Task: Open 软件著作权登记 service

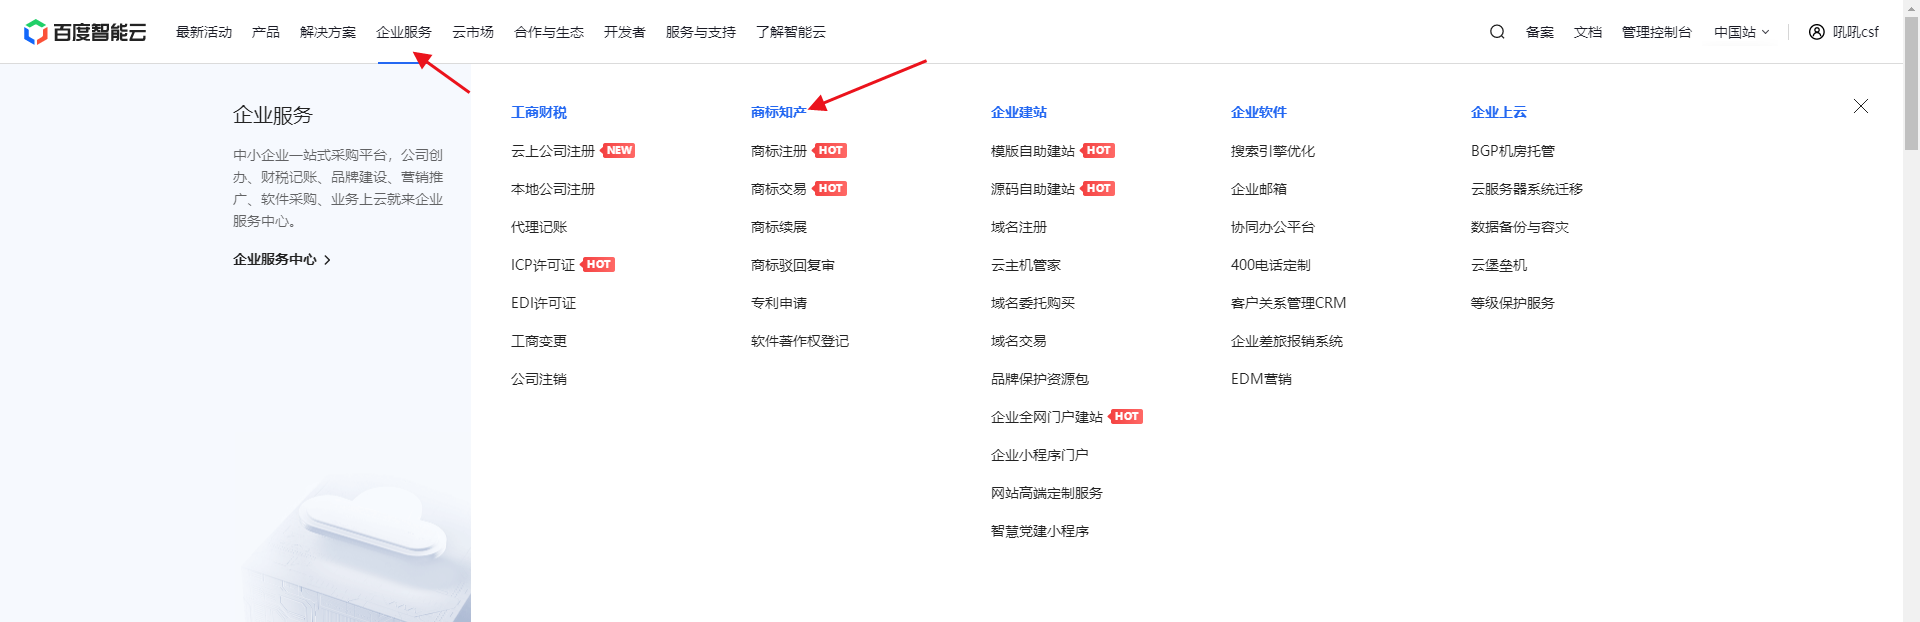Action: point(800,341)
